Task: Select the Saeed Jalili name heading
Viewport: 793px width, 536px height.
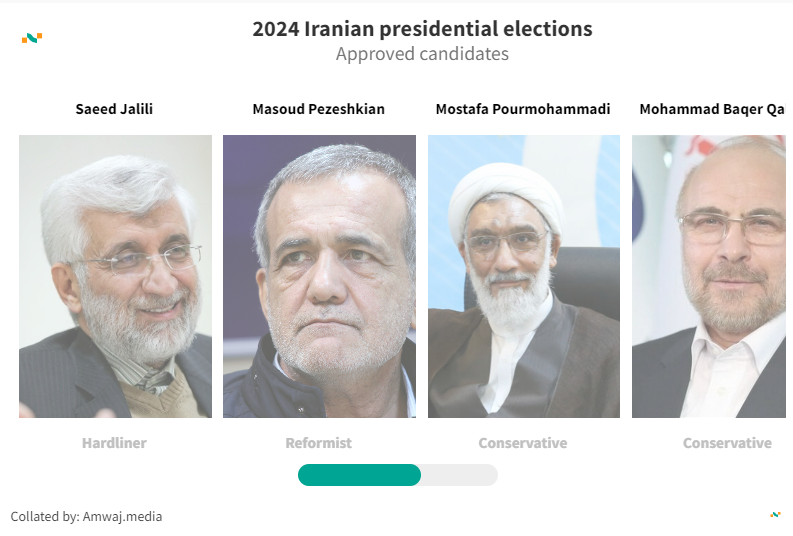Action: pos(114,109)
